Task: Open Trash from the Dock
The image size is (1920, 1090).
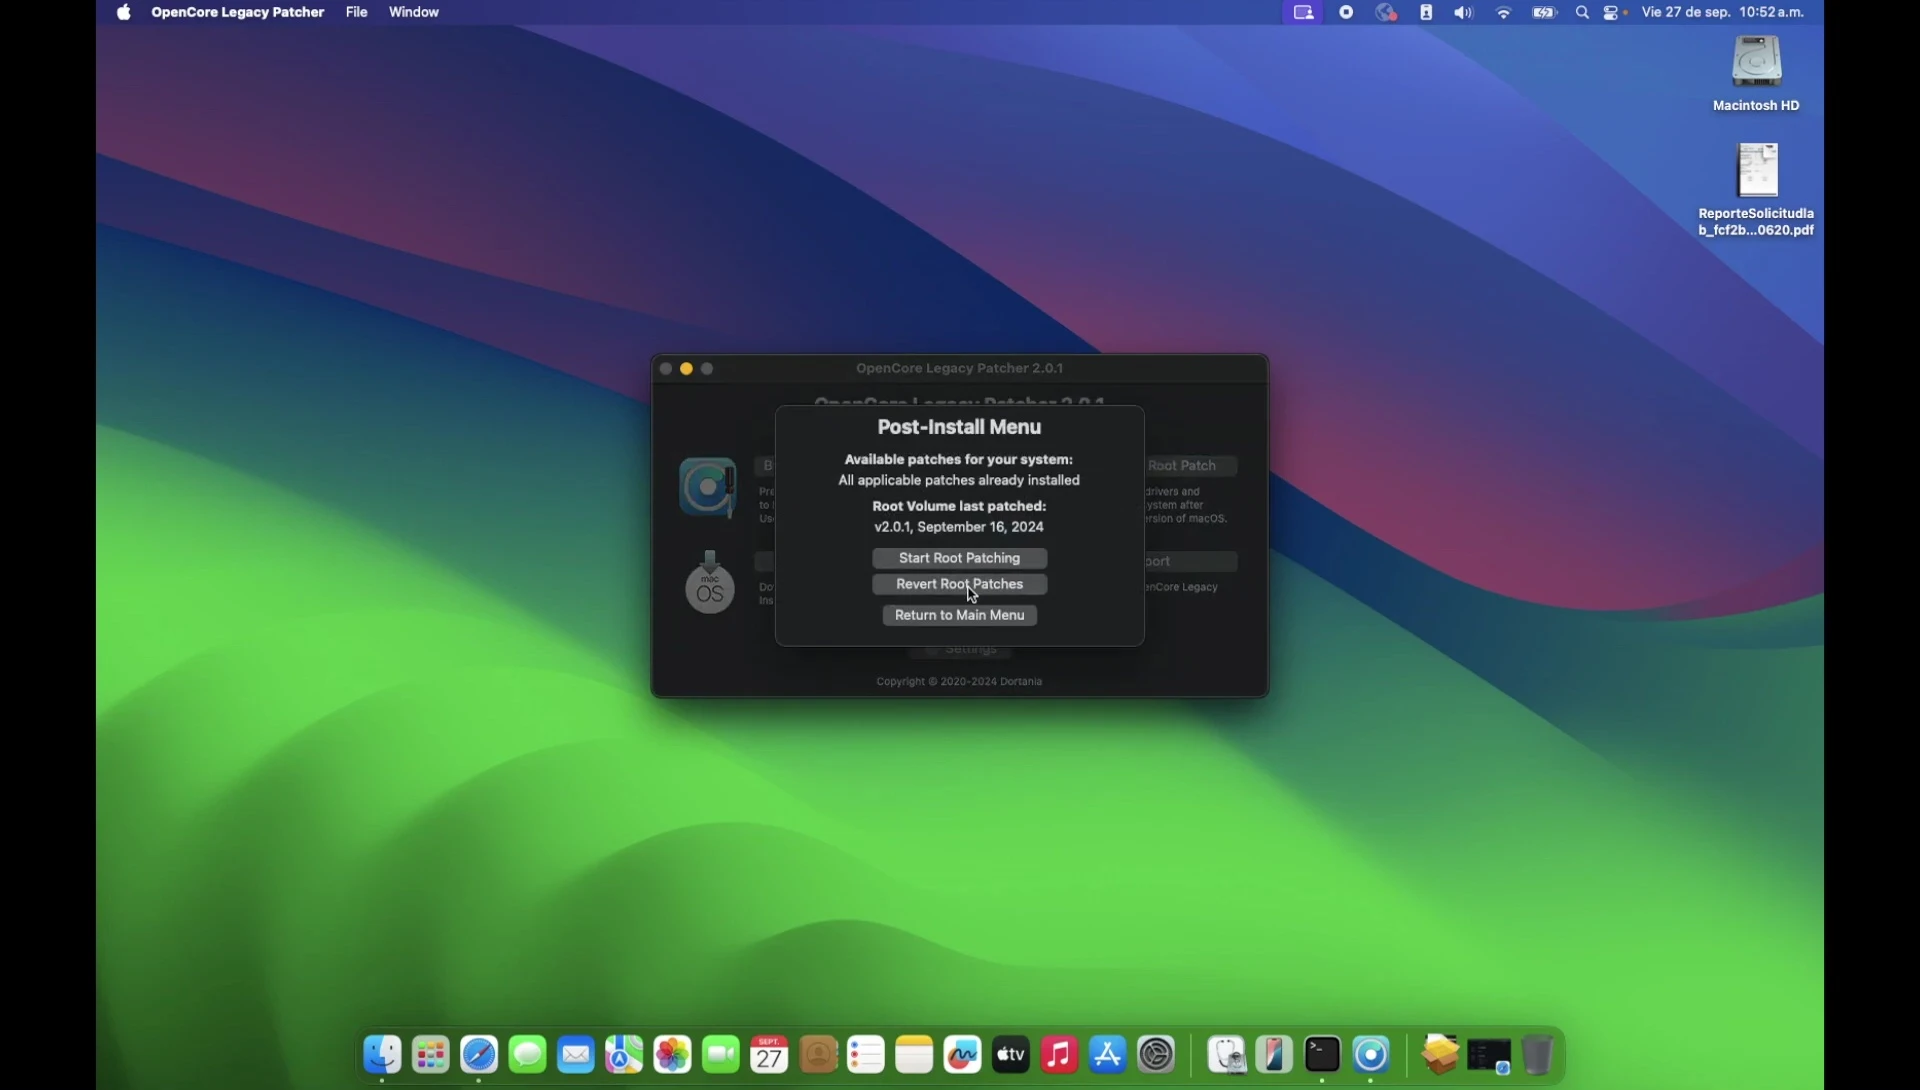Action: point(1538,1054)
